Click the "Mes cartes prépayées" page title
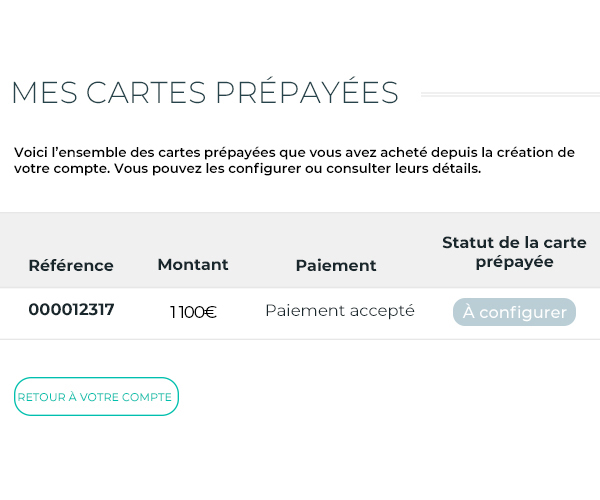600x500 pixels. pyautogui.click(x=205, y=93)
